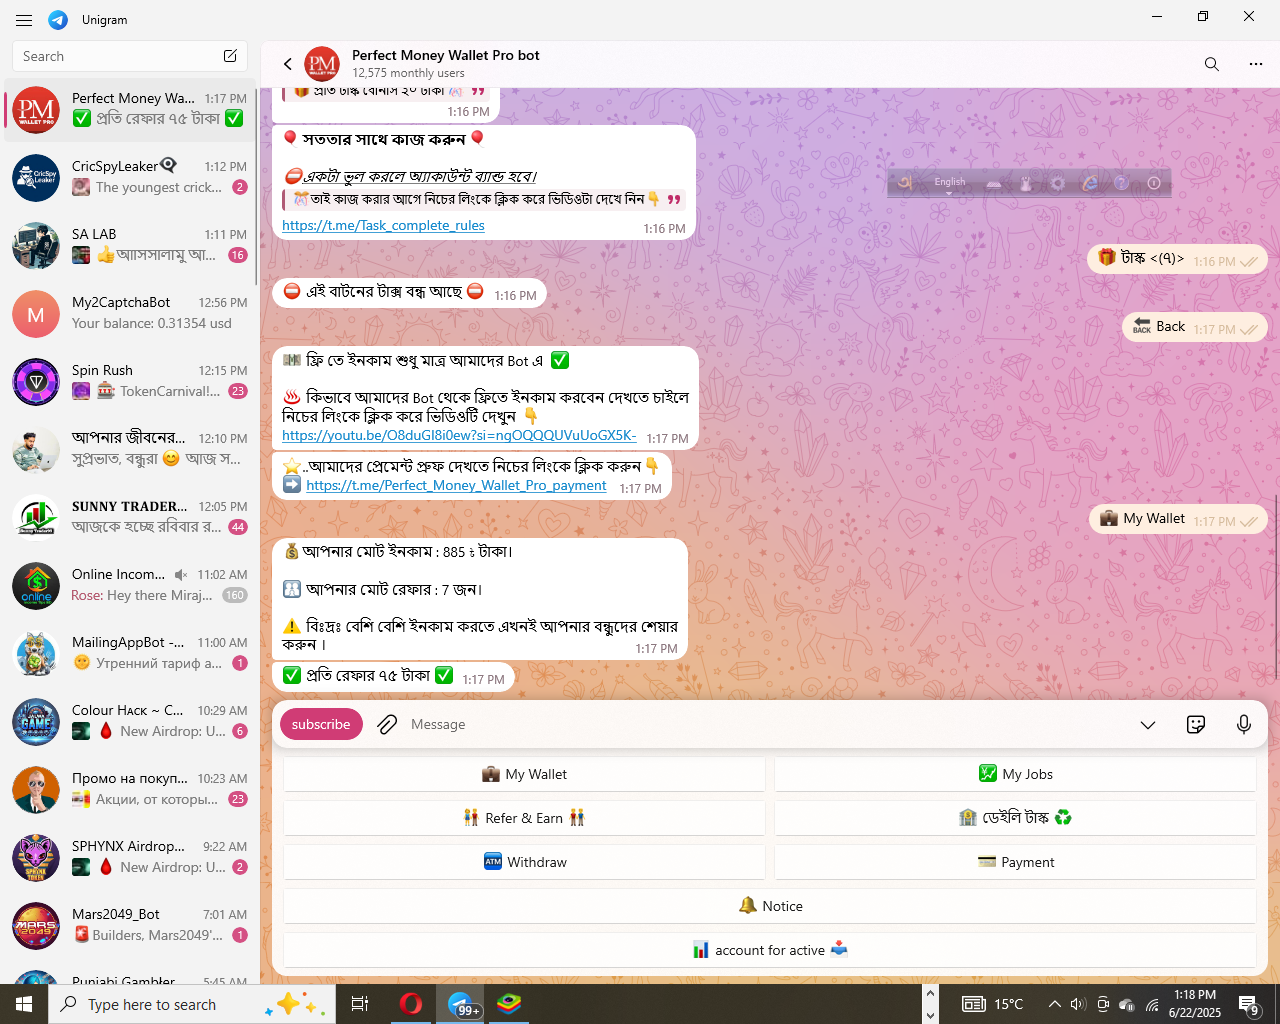Viewport: 1280px width, 1024px height.
Task: Open the Task_complete_rules Telegram link
Action: (383, 226)
